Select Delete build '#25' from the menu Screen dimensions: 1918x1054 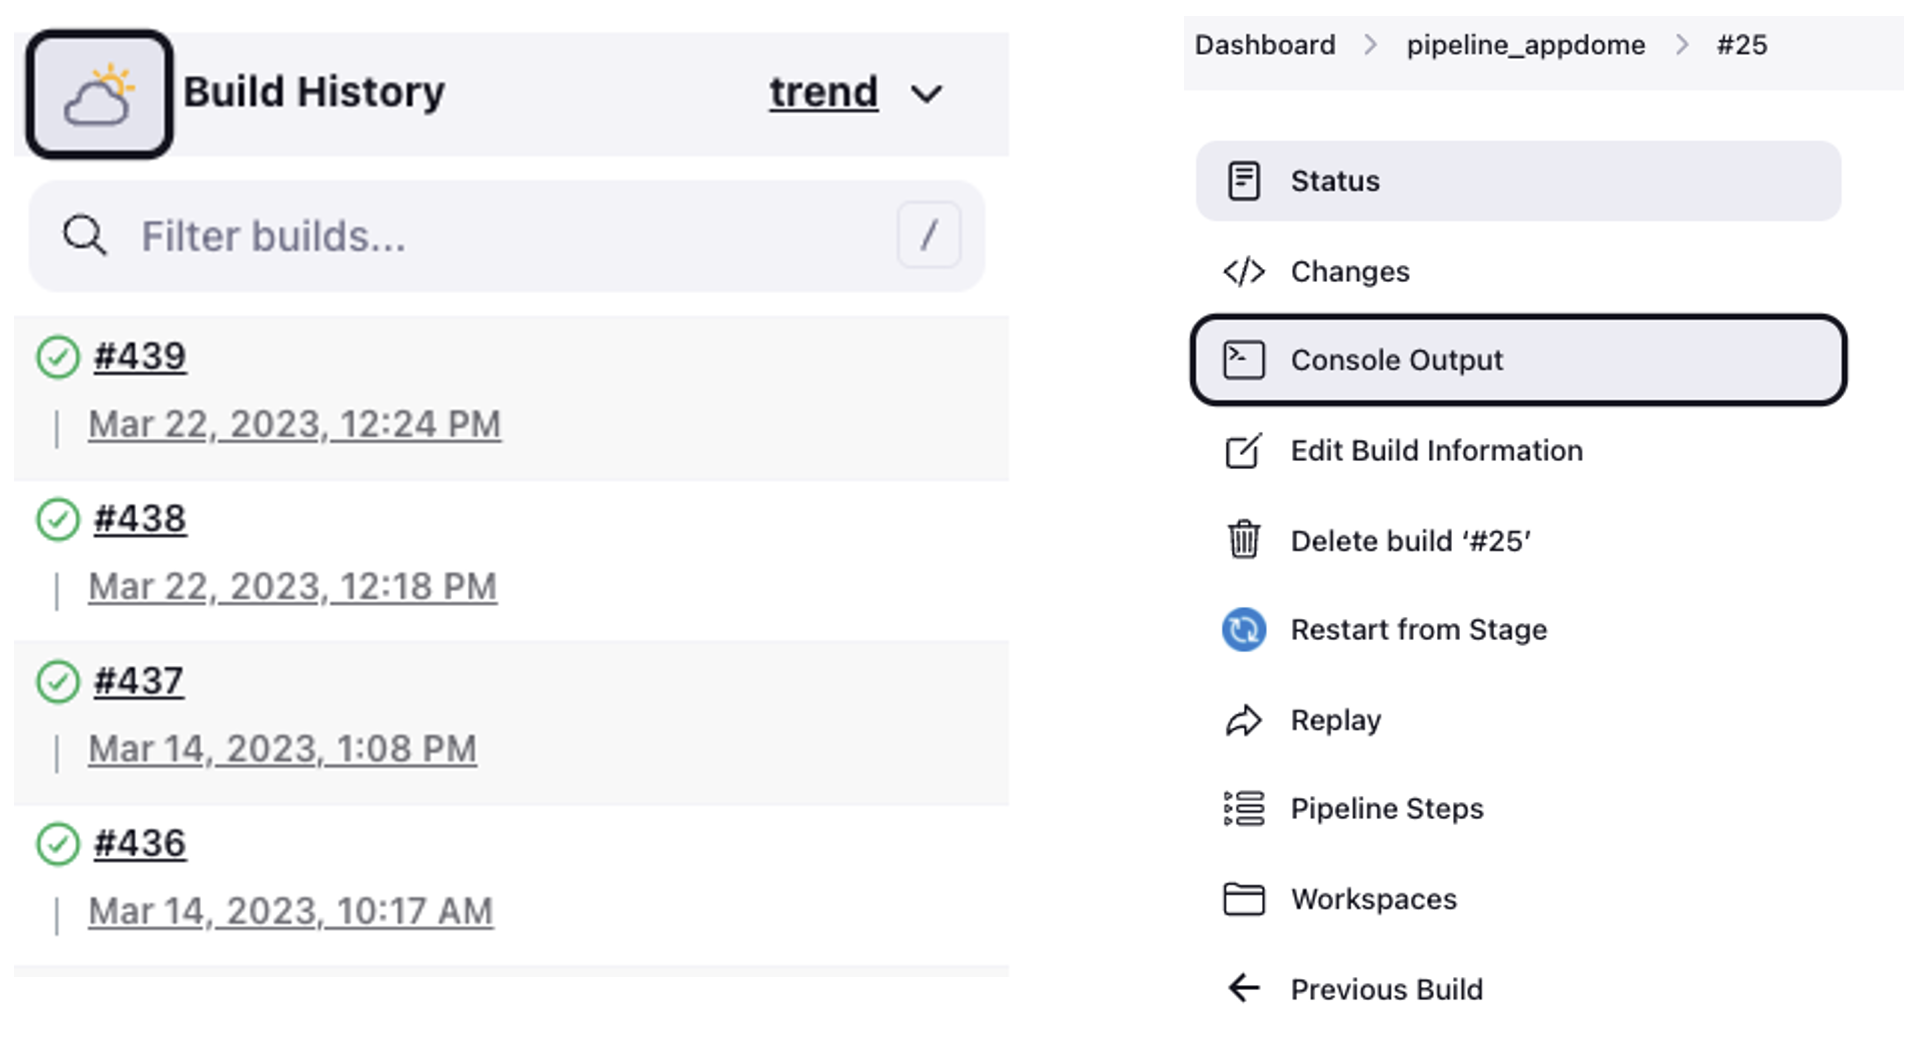coord(1410,540)
